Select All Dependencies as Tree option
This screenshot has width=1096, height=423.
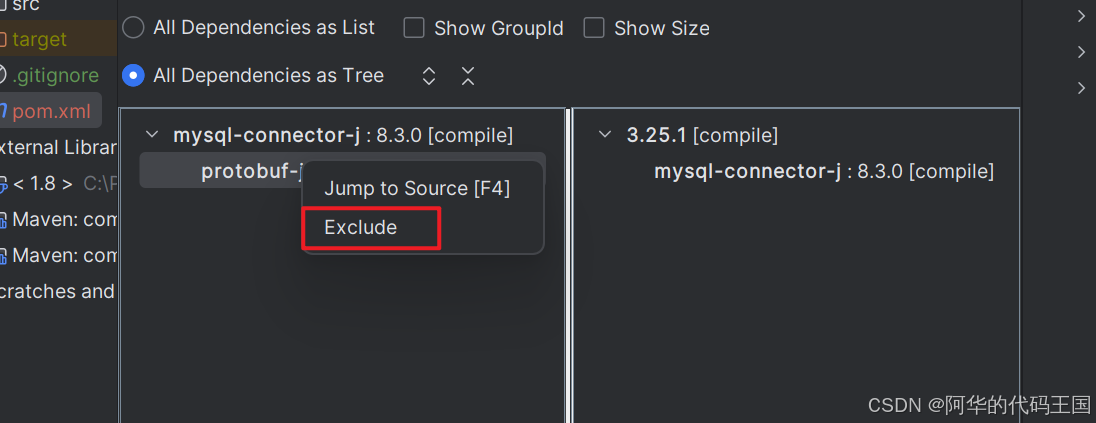click(x=133, y=76)
